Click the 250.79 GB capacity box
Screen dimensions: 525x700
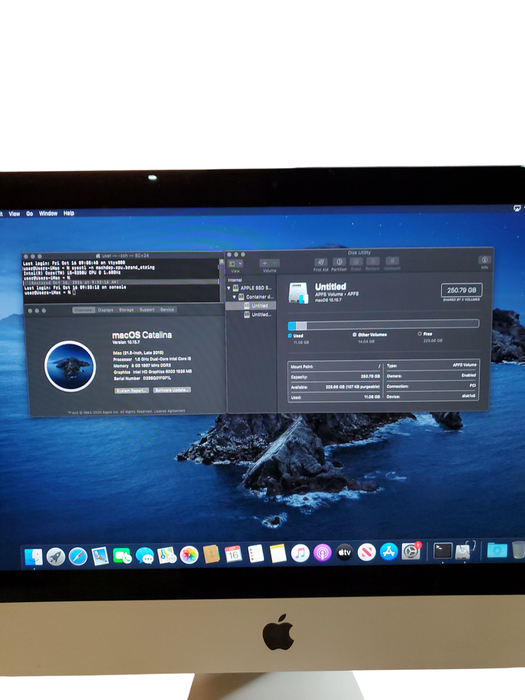462,290
